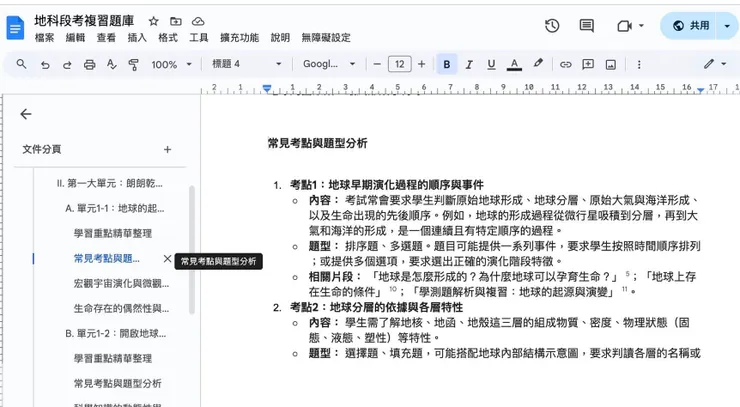Open the 擴充功能 menu
The width and height of the screenshot is (740, 407).
pos(239,38)
